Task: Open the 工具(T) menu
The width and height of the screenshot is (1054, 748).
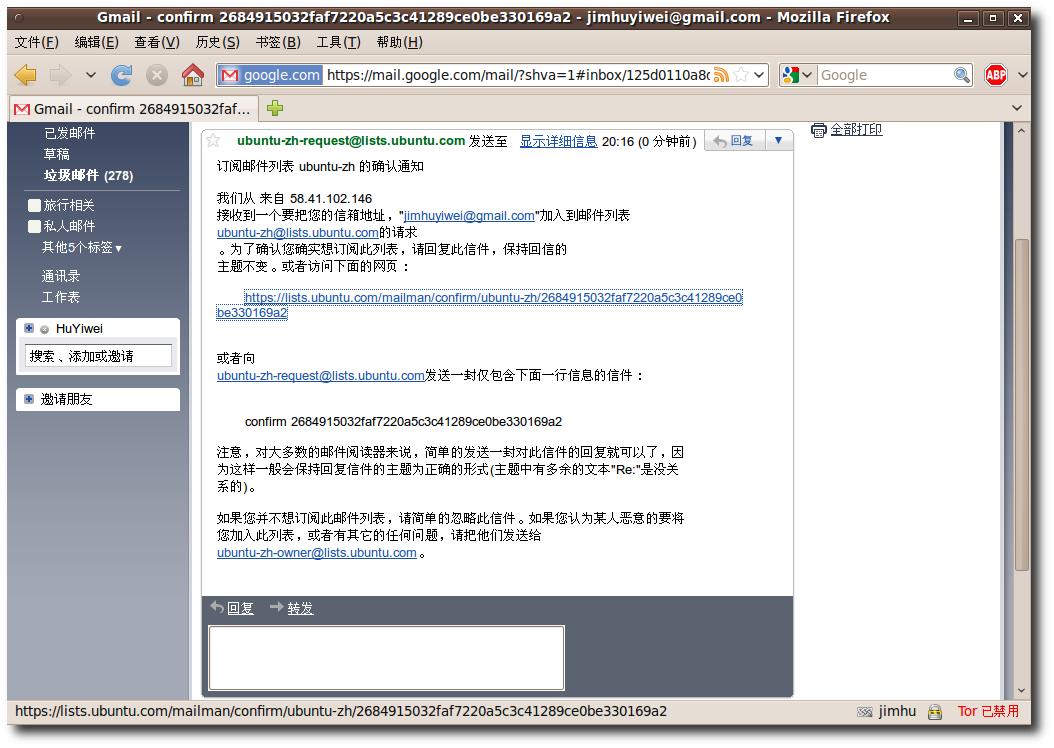Action: coord(339,42)
